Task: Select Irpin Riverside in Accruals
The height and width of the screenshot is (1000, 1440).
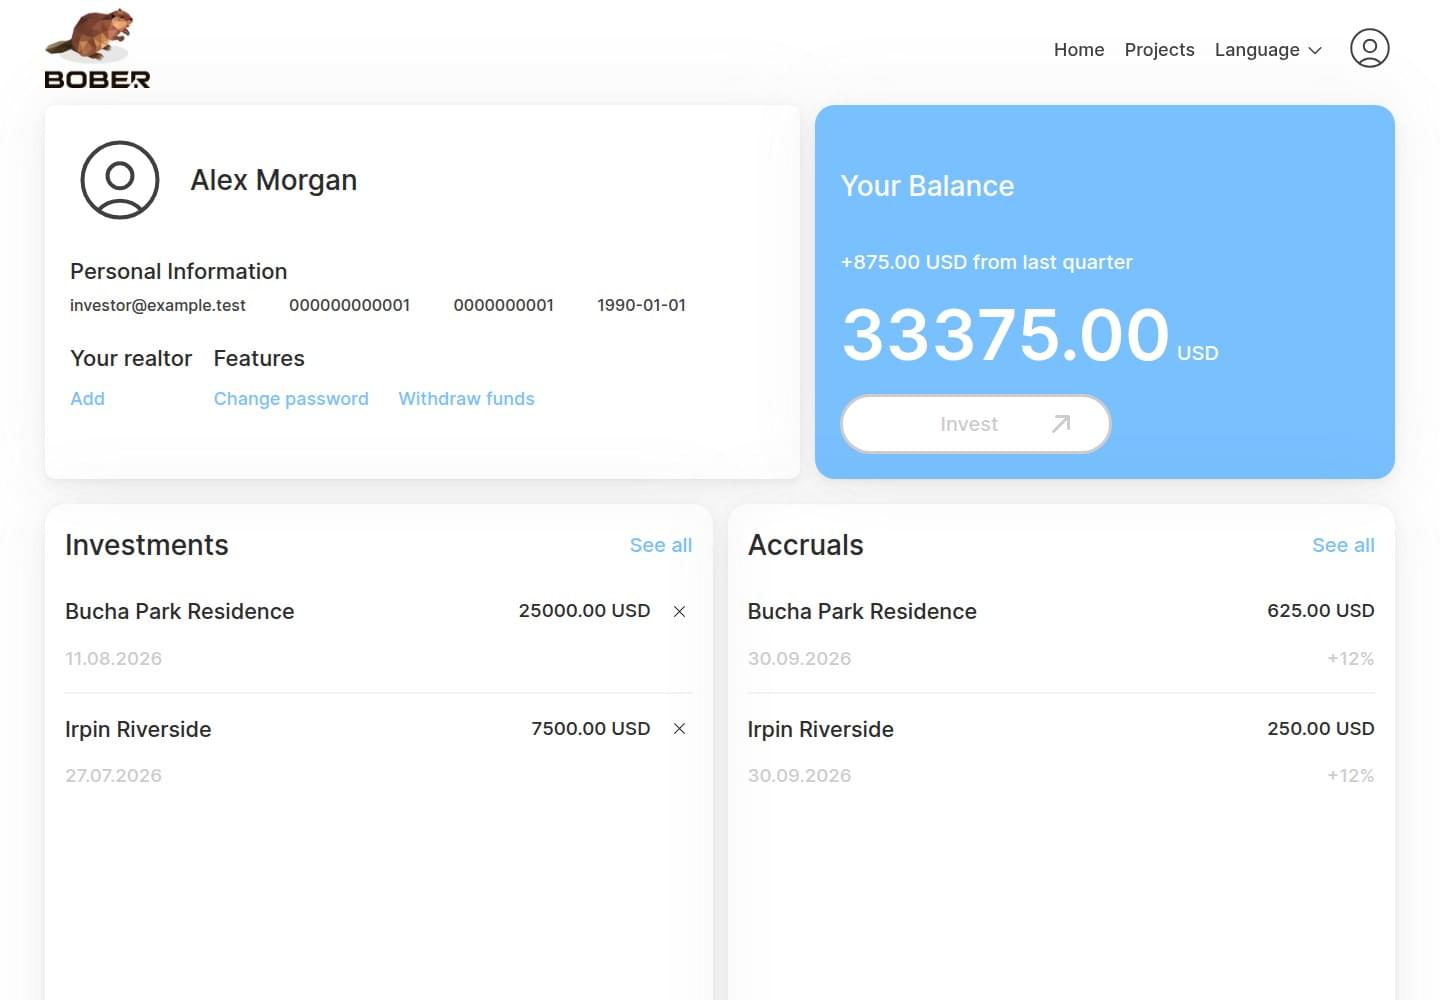Action: [821, 729]
